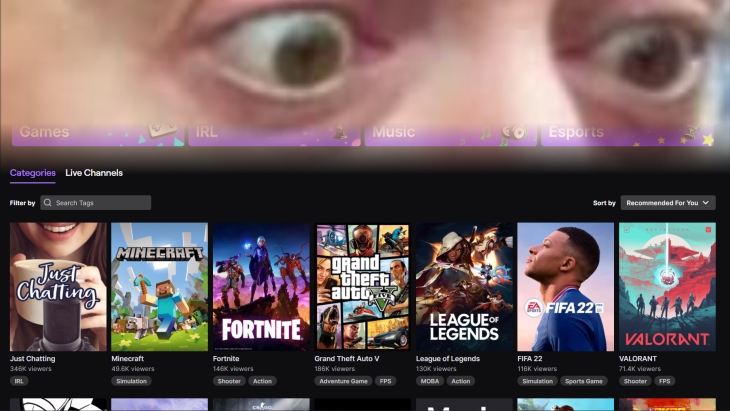Select the Action tag under Fortnite
The height and width of the screenshot is (411, 730).
[x=263, y=381]
